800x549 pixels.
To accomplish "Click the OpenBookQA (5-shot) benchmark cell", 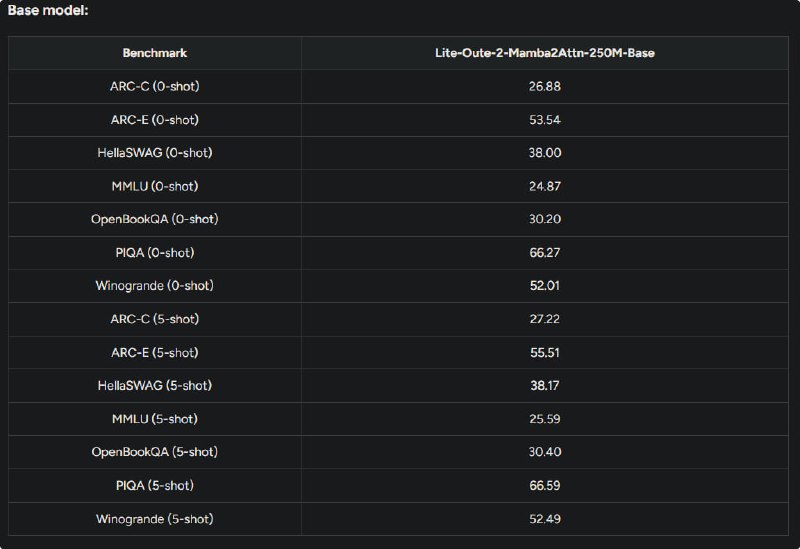I will pos(155,452).
